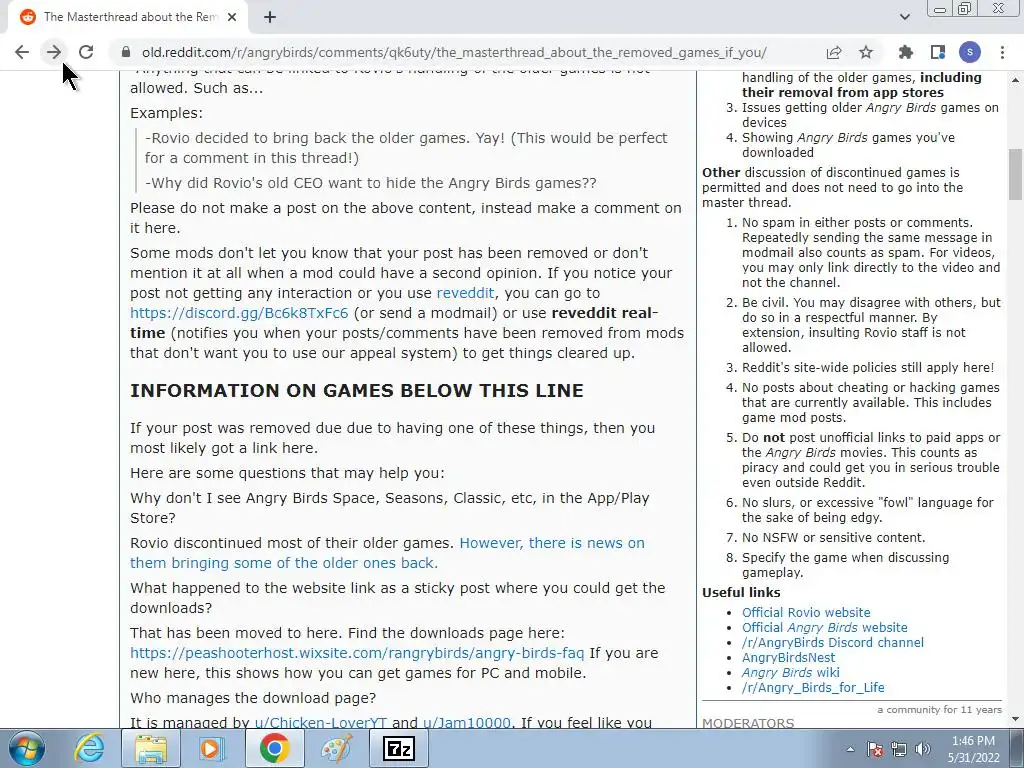Screen dimensions: 1024x768
Task: Click the 'No NSFW or sensitive content' rule
Action: coord(833,537)
